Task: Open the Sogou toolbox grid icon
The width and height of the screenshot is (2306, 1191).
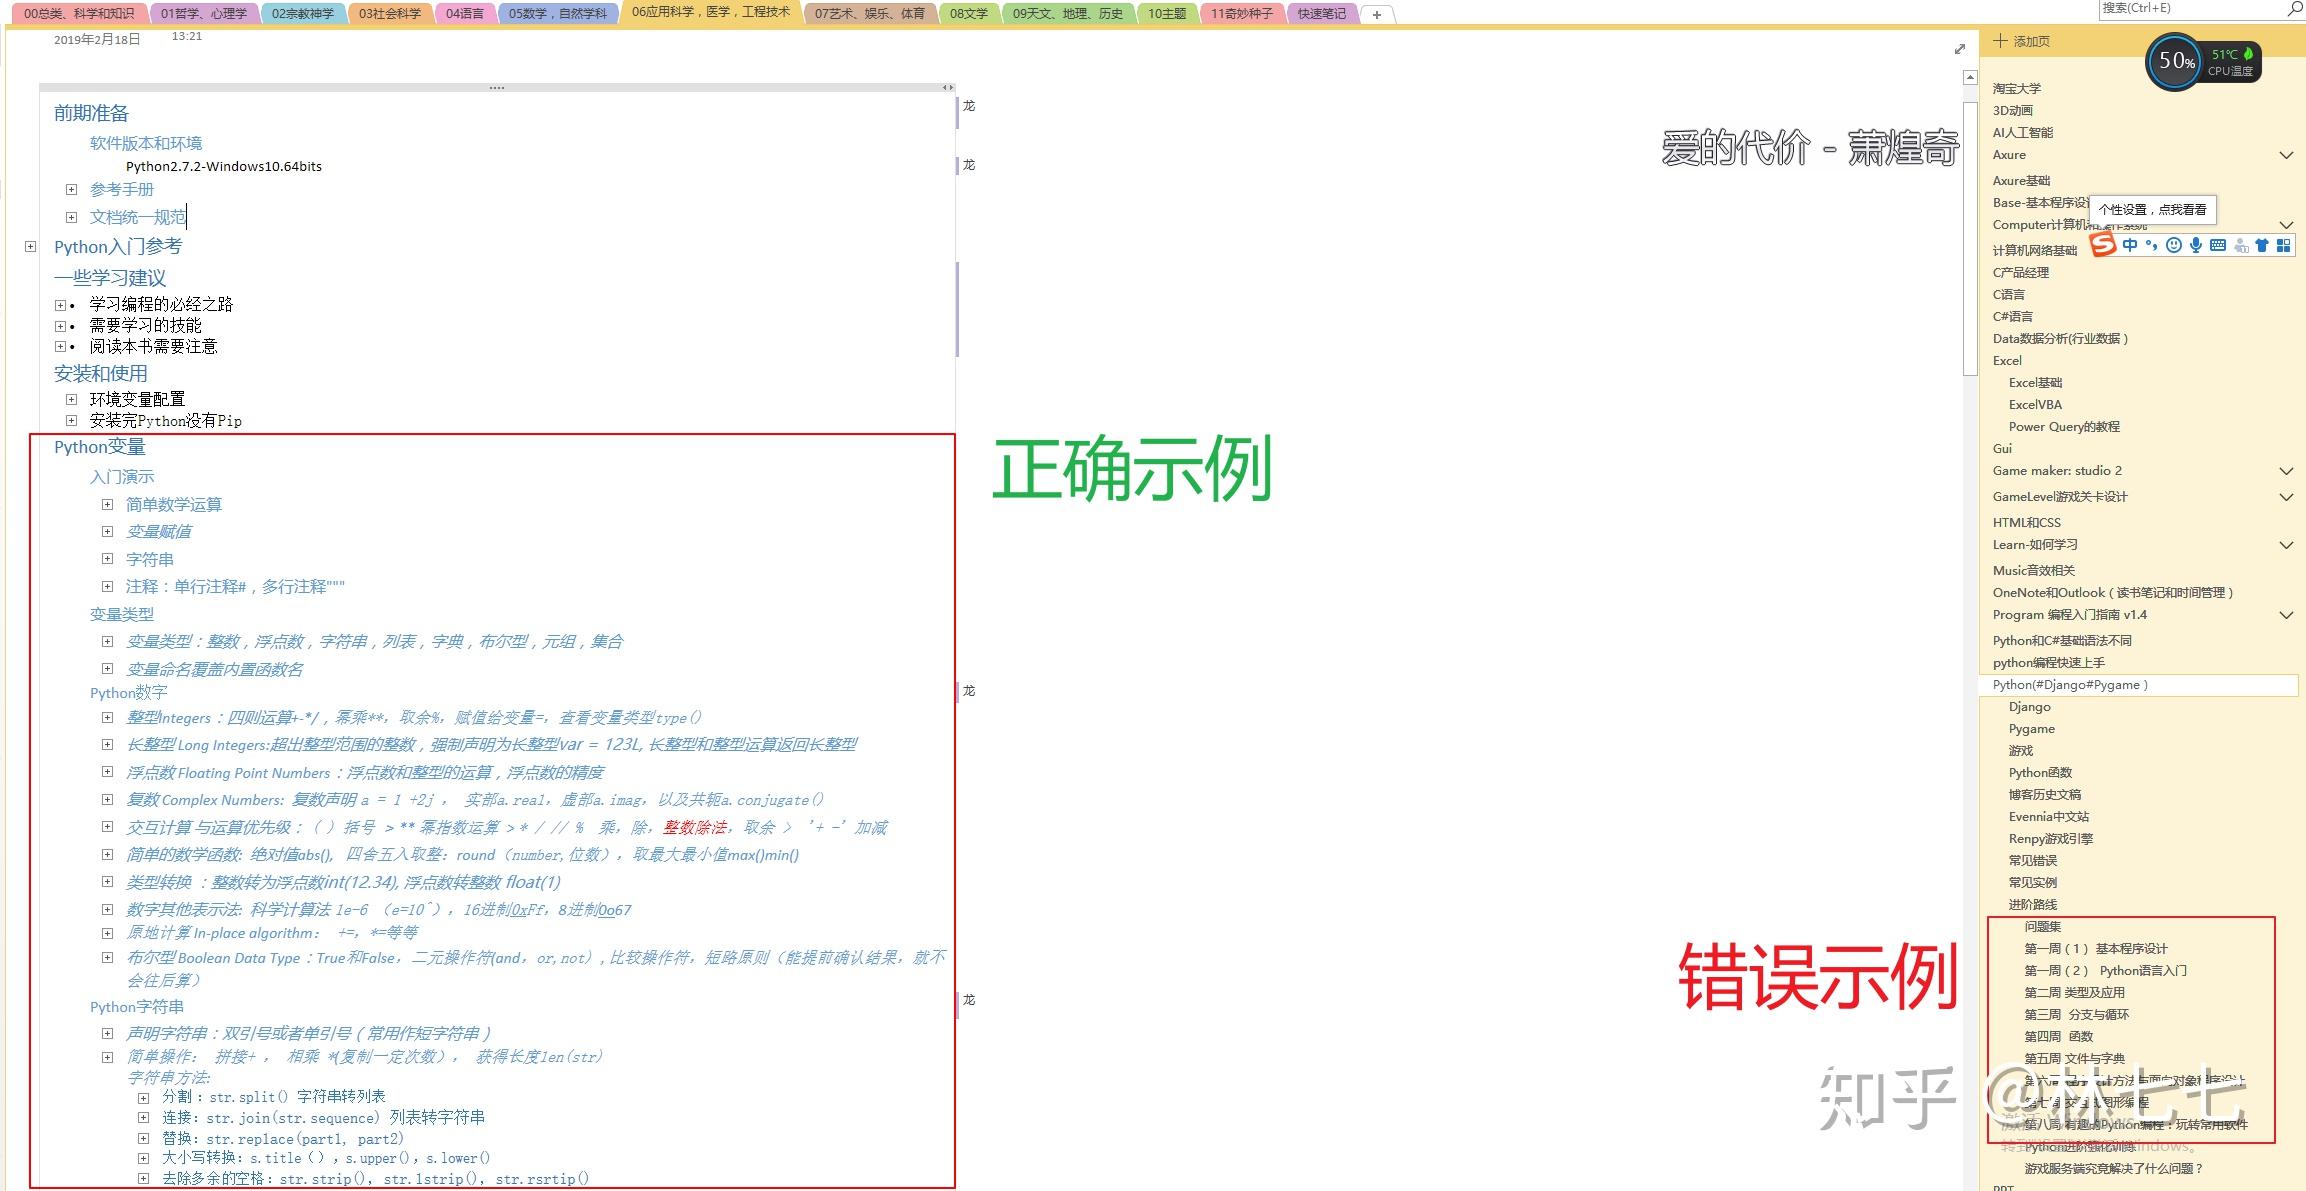Action: 2283,245
